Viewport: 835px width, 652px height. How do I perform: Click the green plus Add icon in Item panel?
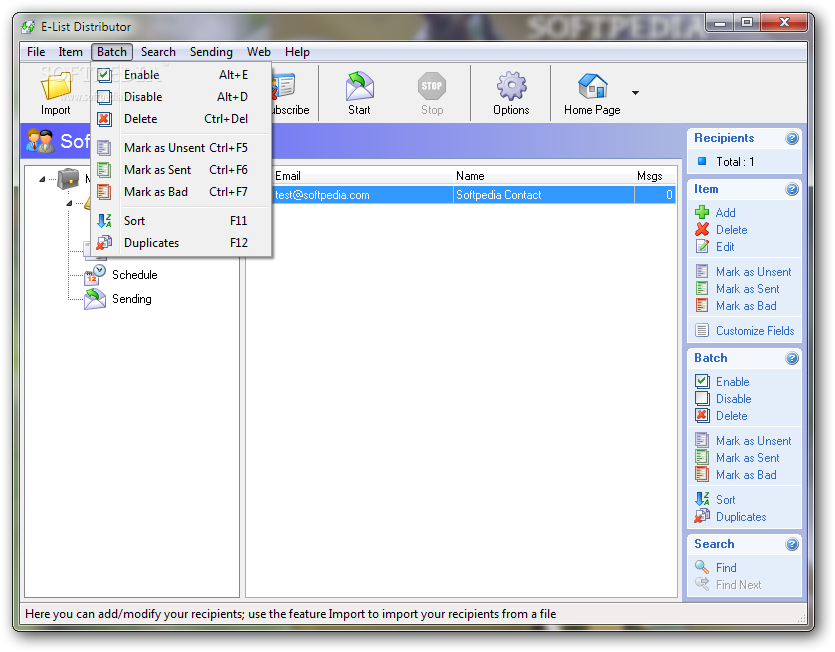click(x=702, y=212)
